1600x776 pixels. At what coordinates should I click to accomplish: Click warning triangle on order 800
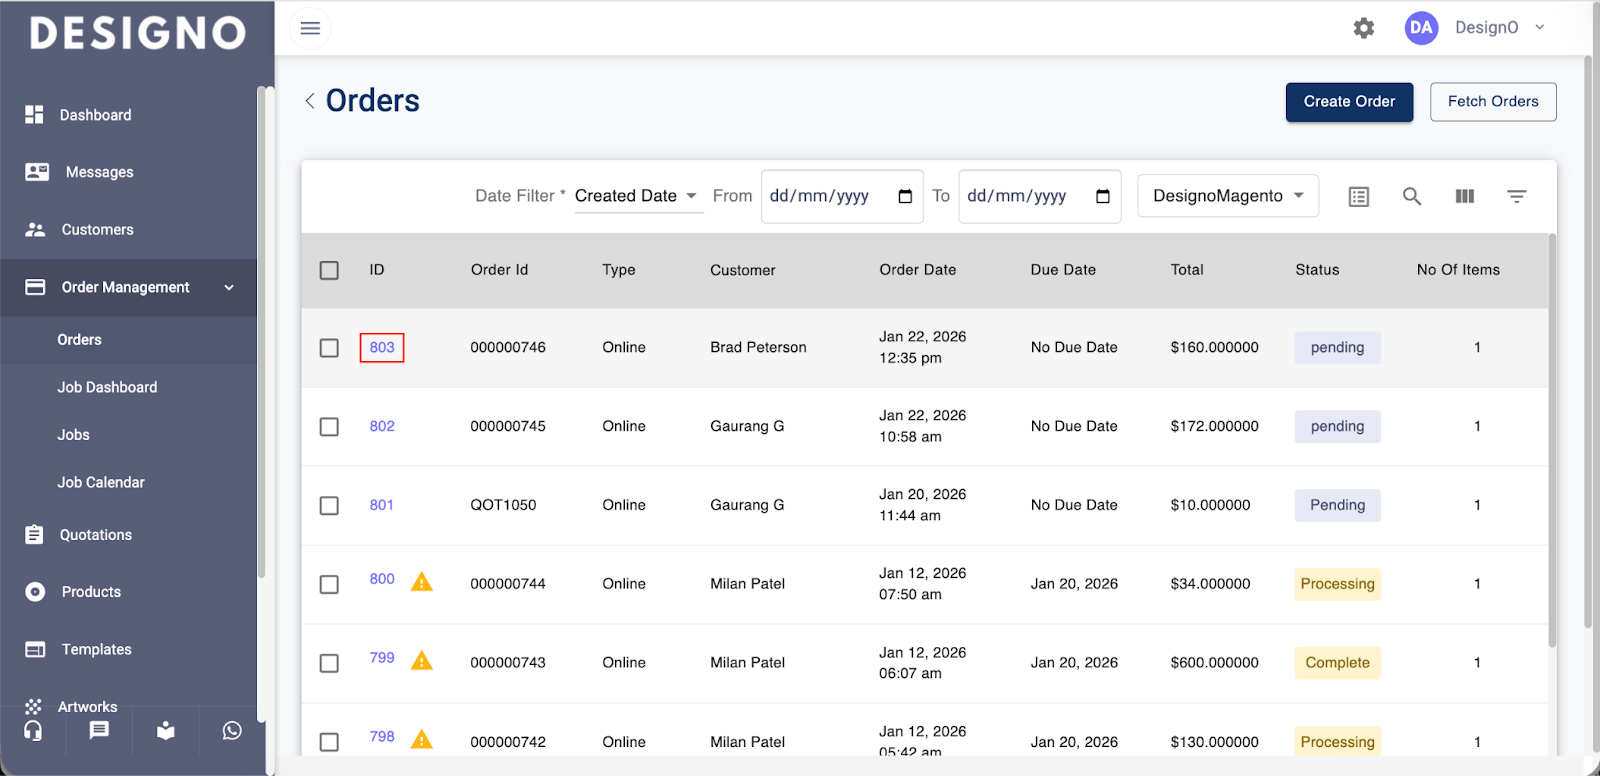point(422,582)
